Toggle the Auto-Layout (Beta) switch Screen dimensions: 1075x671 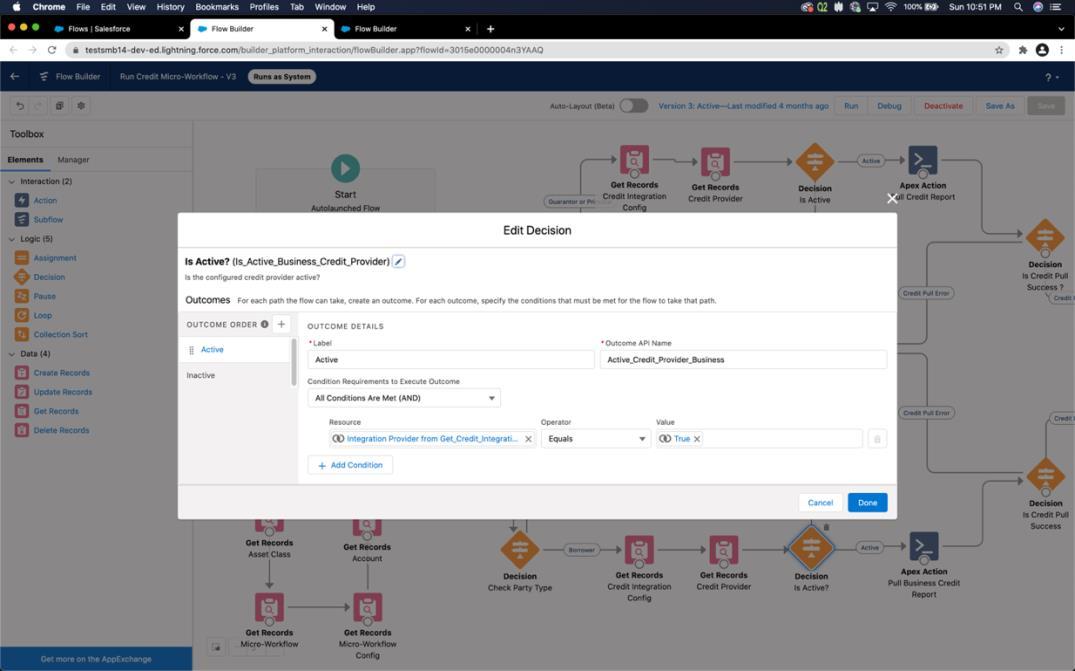click(633, 106)
